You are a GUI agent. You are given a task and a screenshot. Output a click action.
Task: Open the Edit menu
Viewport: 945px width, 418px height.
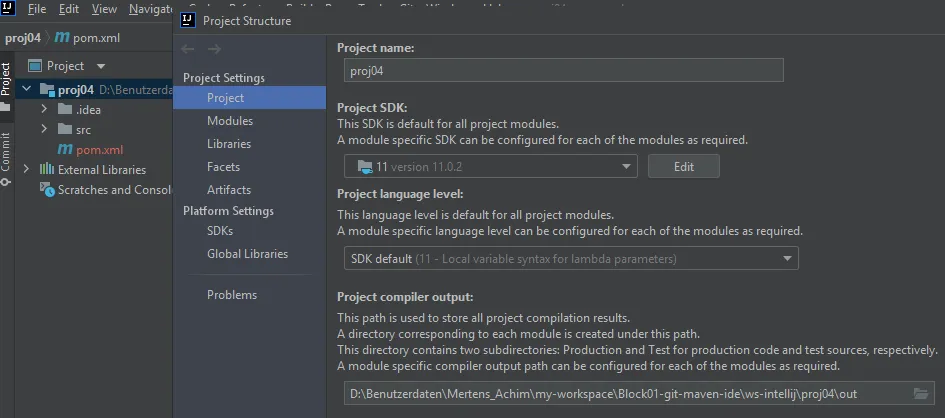[x=69, y=10]
